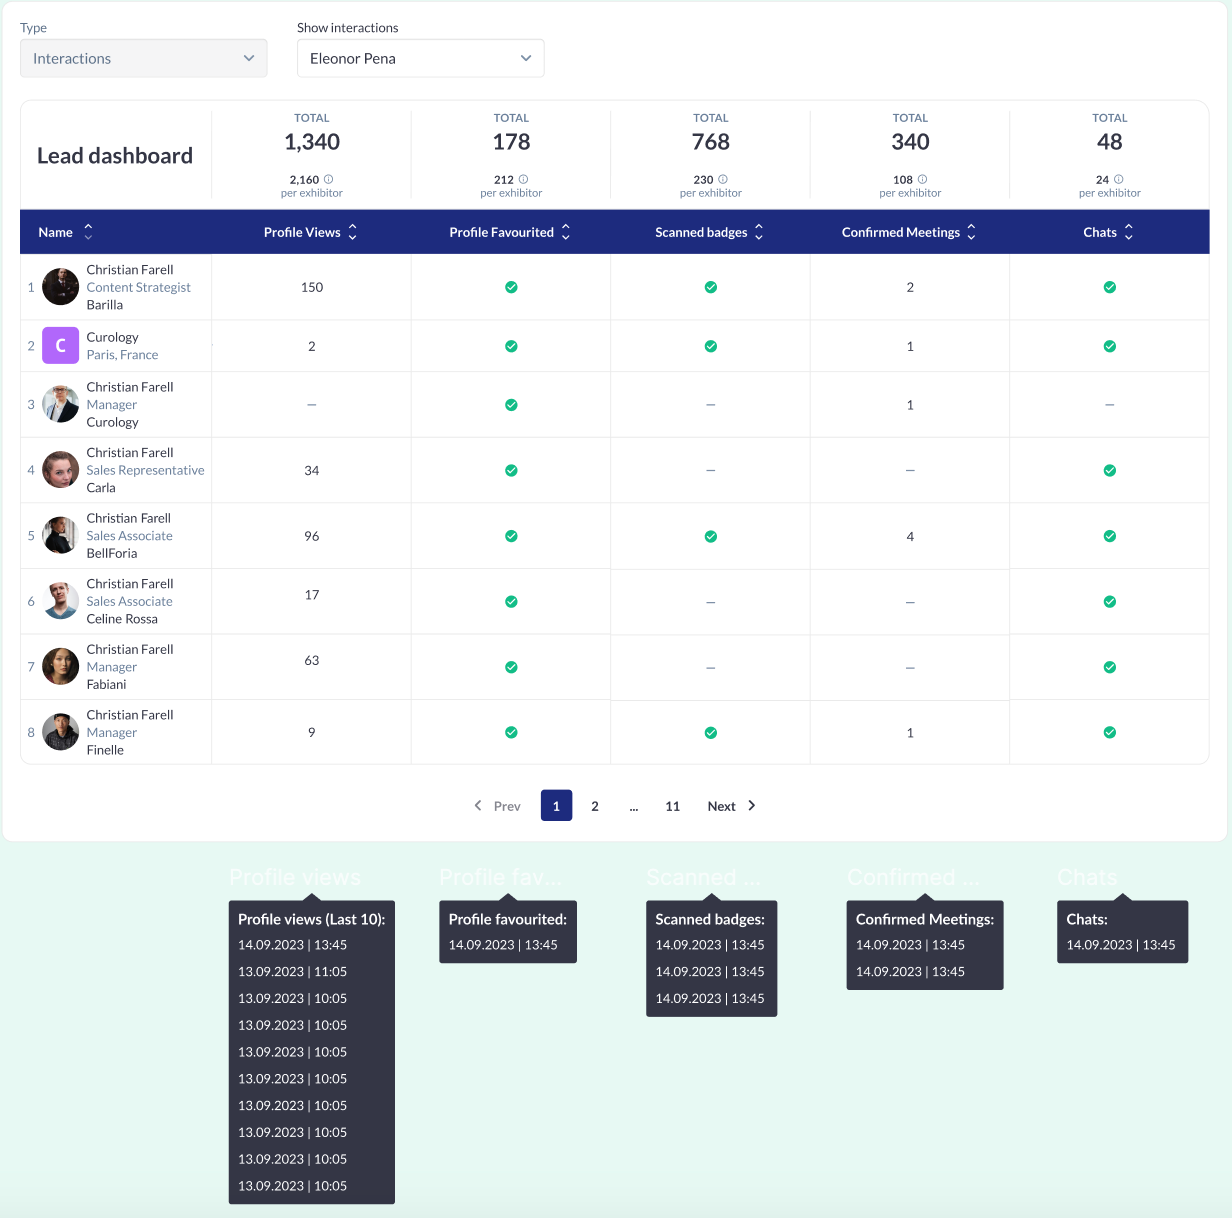Image resolution: width=1232 pixels, height=1218 pixels.
Task: Click purple Curology logo tile
Action: tap(60, 346)
